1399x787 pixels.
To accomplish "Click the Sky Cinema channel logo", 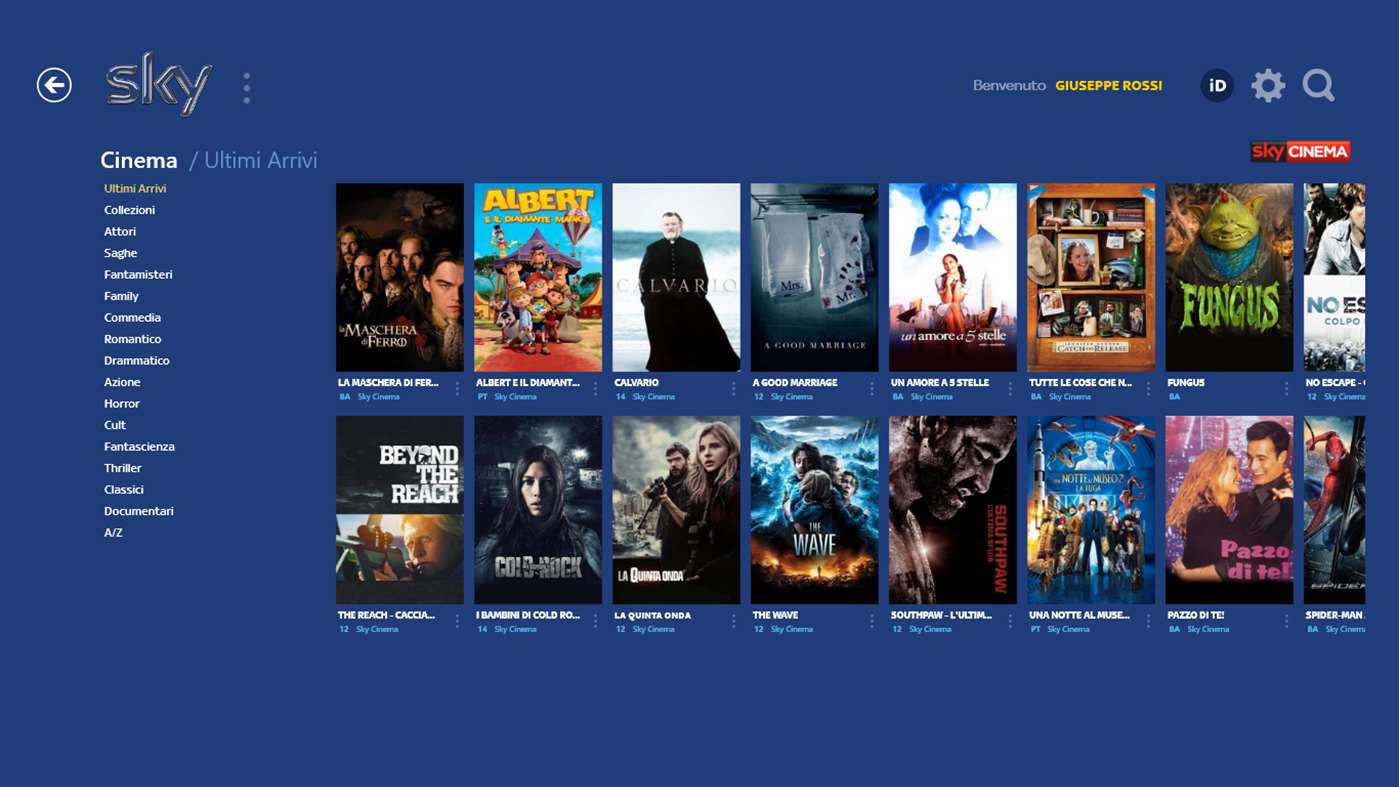I will click(1300, 151).
